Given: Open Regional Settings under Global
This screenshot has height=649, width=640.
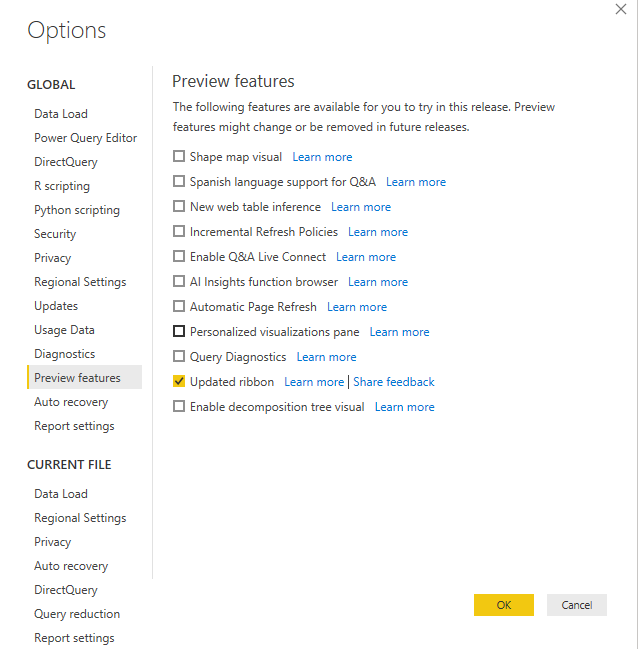Looking at the screenshot, I should click(80, 282).
